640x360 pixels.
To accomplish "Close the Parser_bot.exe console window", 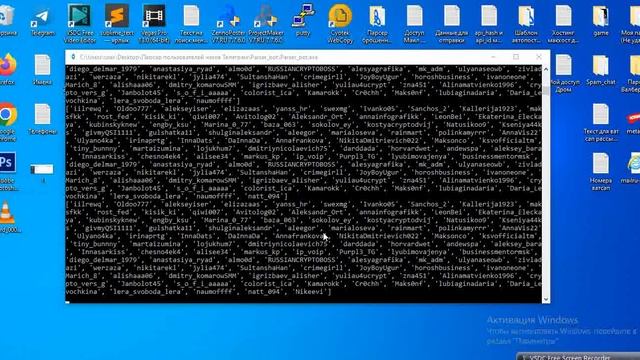I will [539, 57].
